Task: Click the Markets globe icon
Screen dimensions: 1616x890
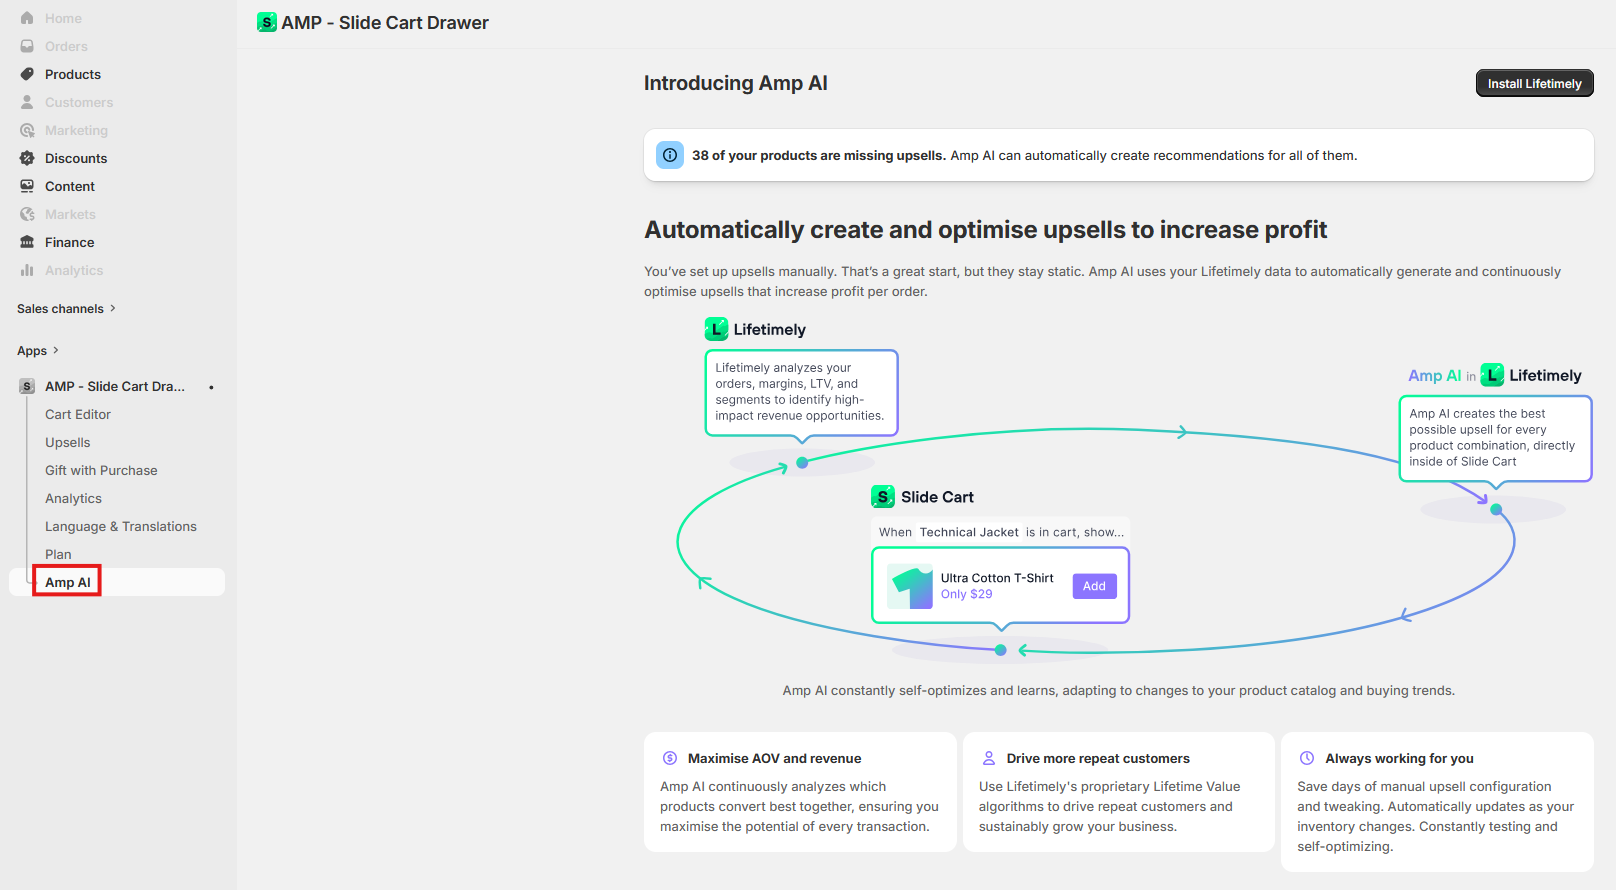Action: click(27, 214)
